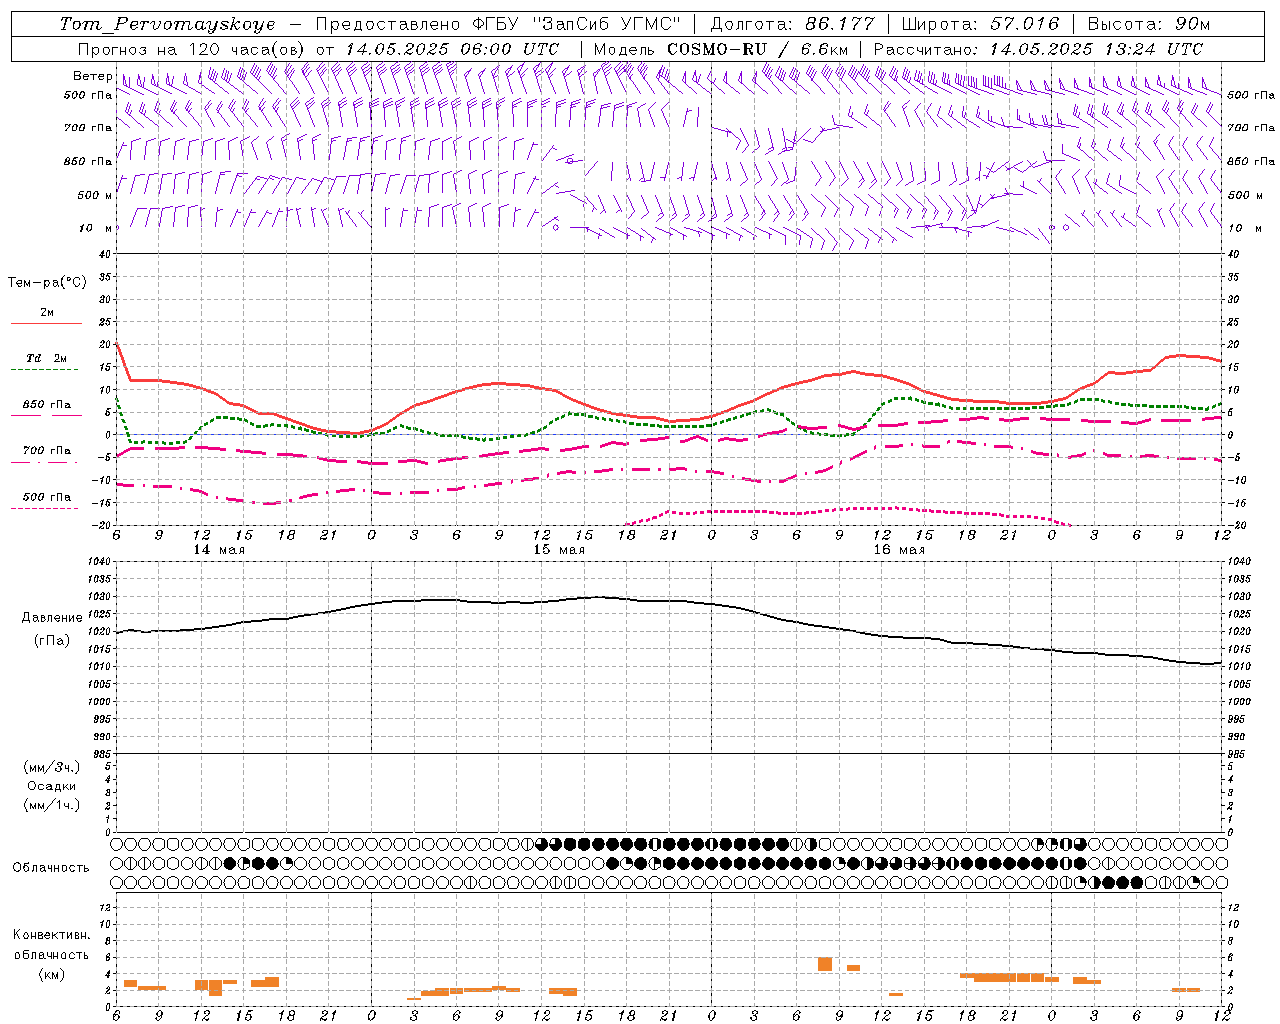Screen dimensions: 1280x1024
Task: Click the 'Осадки' precipitation panel label
Action: pyautogui.click(x=52, y=786)
